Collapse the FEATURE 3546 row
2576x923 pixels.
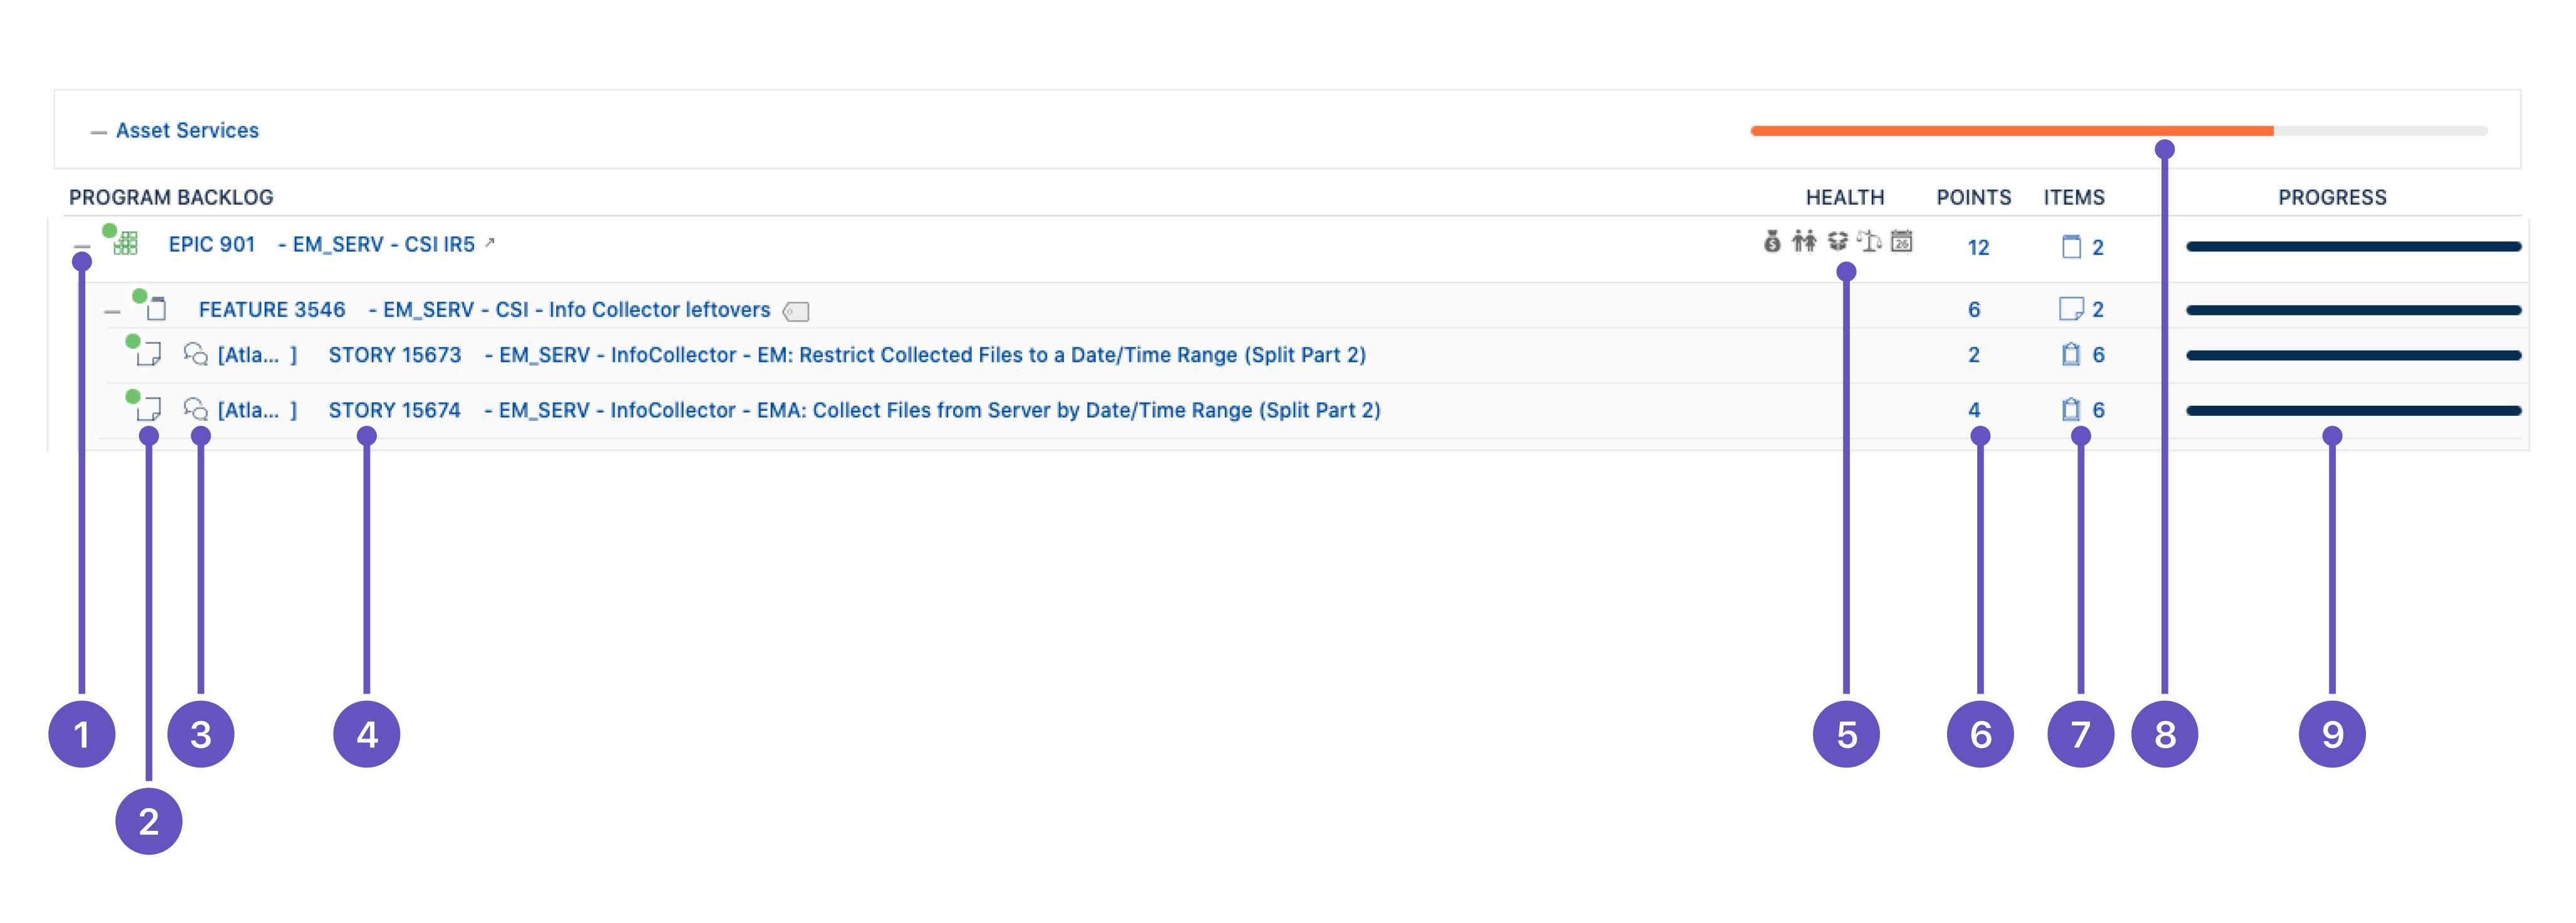coord(112,312)
